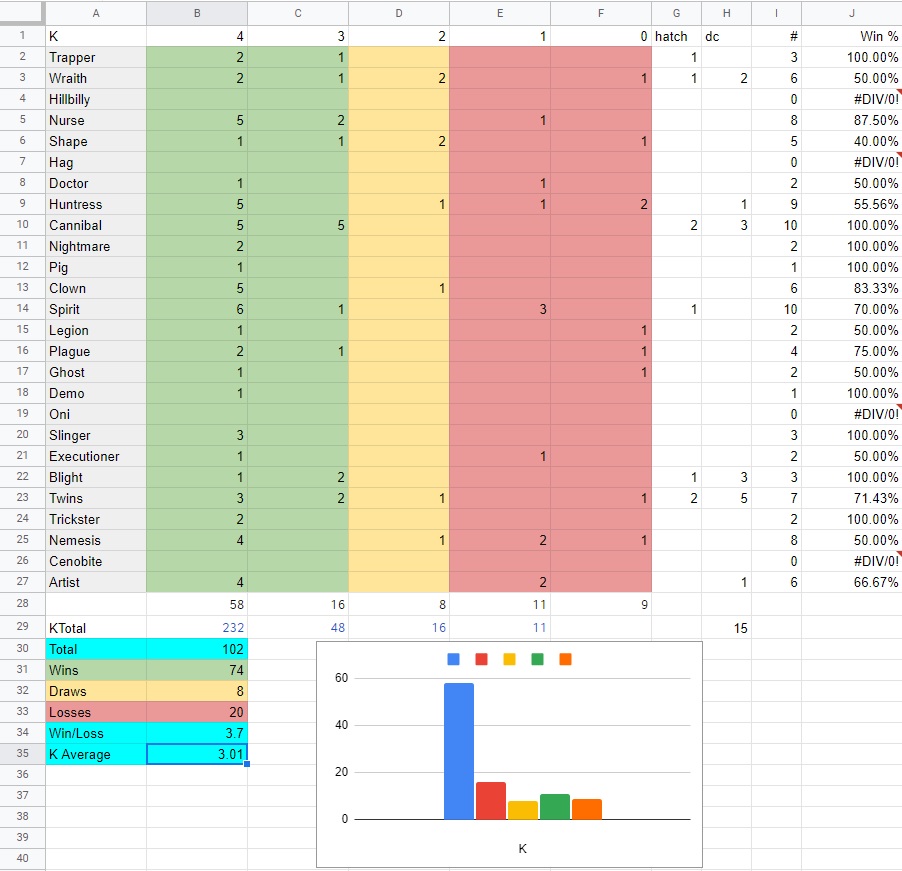Click the cyan Total label cell
Screen dimensions: 902x871
(96, 649)
